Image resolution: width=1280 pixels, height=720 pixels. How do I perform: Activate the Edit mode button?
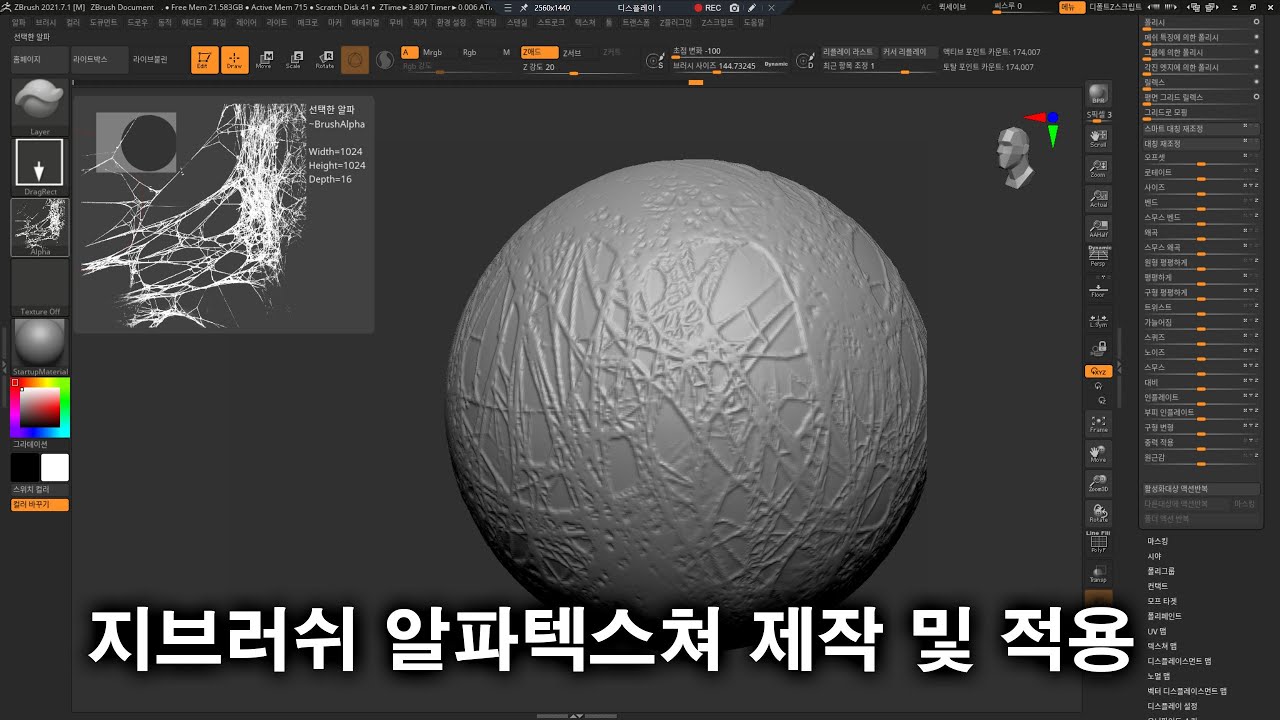205,60
